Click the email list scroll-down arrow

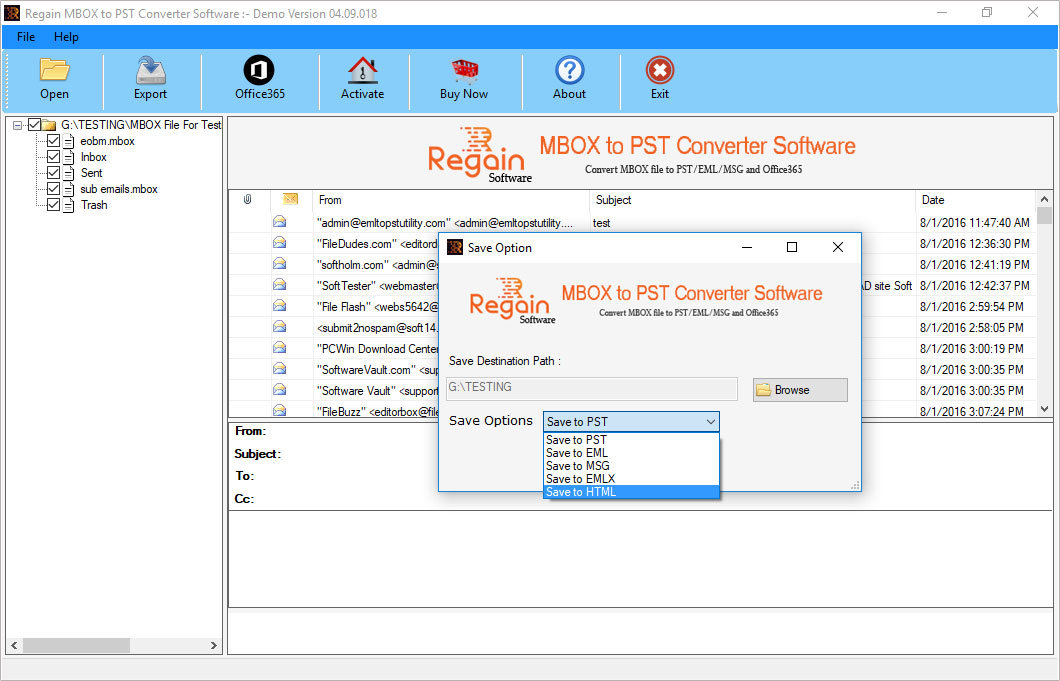(x=1044, y=408)
